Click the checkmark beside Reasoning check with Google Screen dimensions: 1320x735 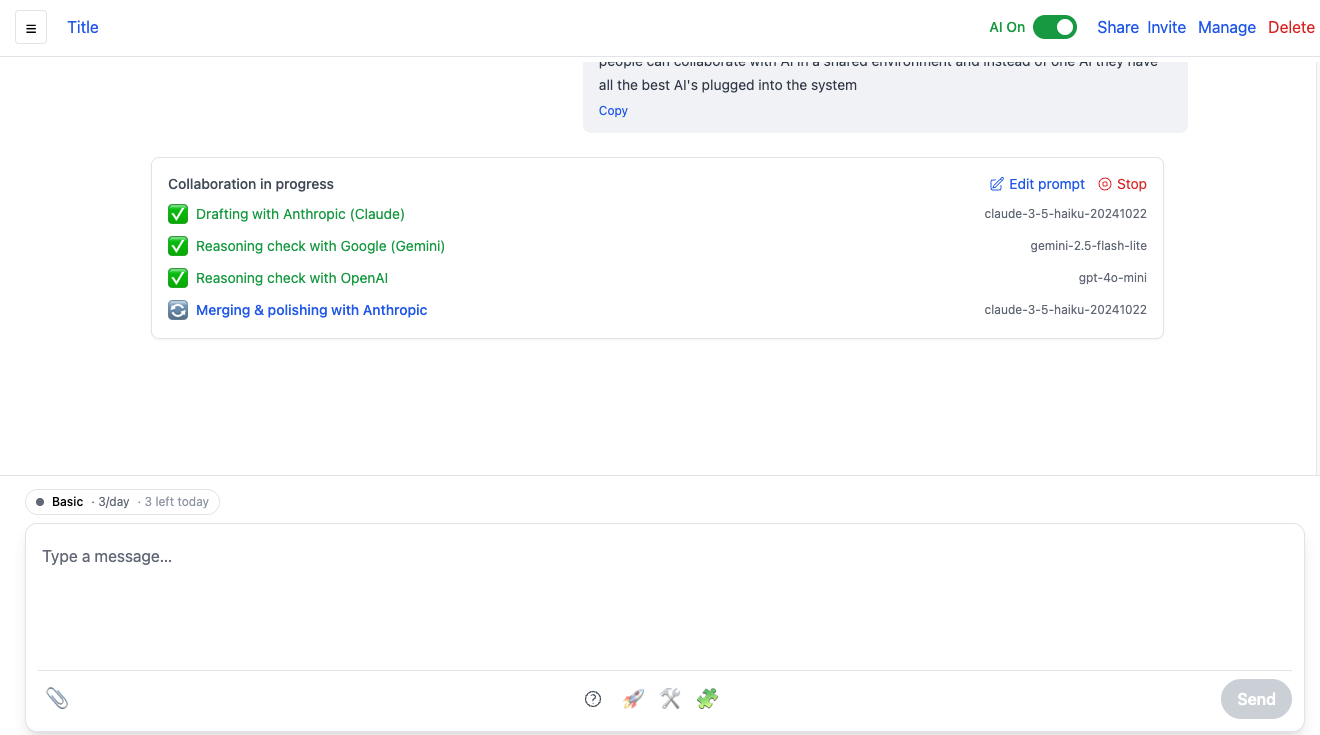[178, 246]
